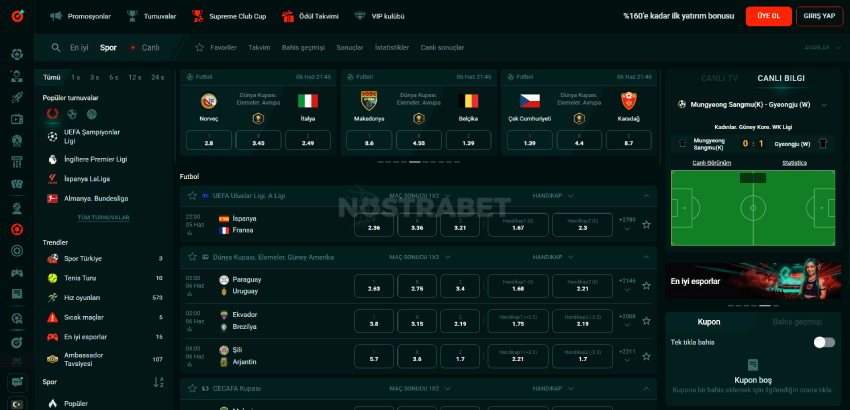Open Turnuvalar trophy icon
The image size is (850, 410).
(132, 16)
